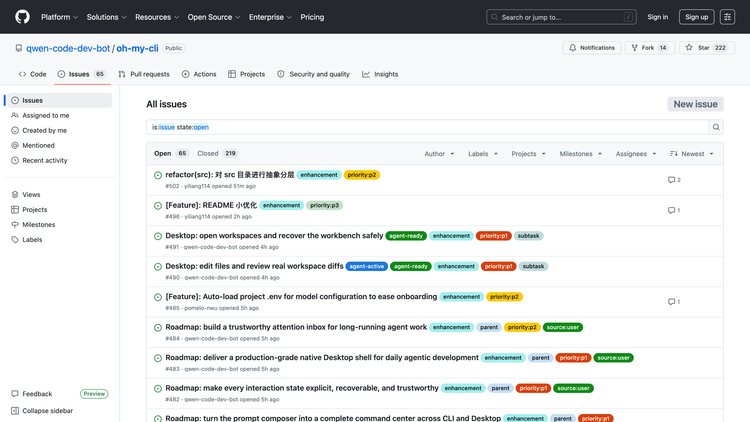Click the Collapse sidebar icon

pyautogui.click(x=15, y=411)
